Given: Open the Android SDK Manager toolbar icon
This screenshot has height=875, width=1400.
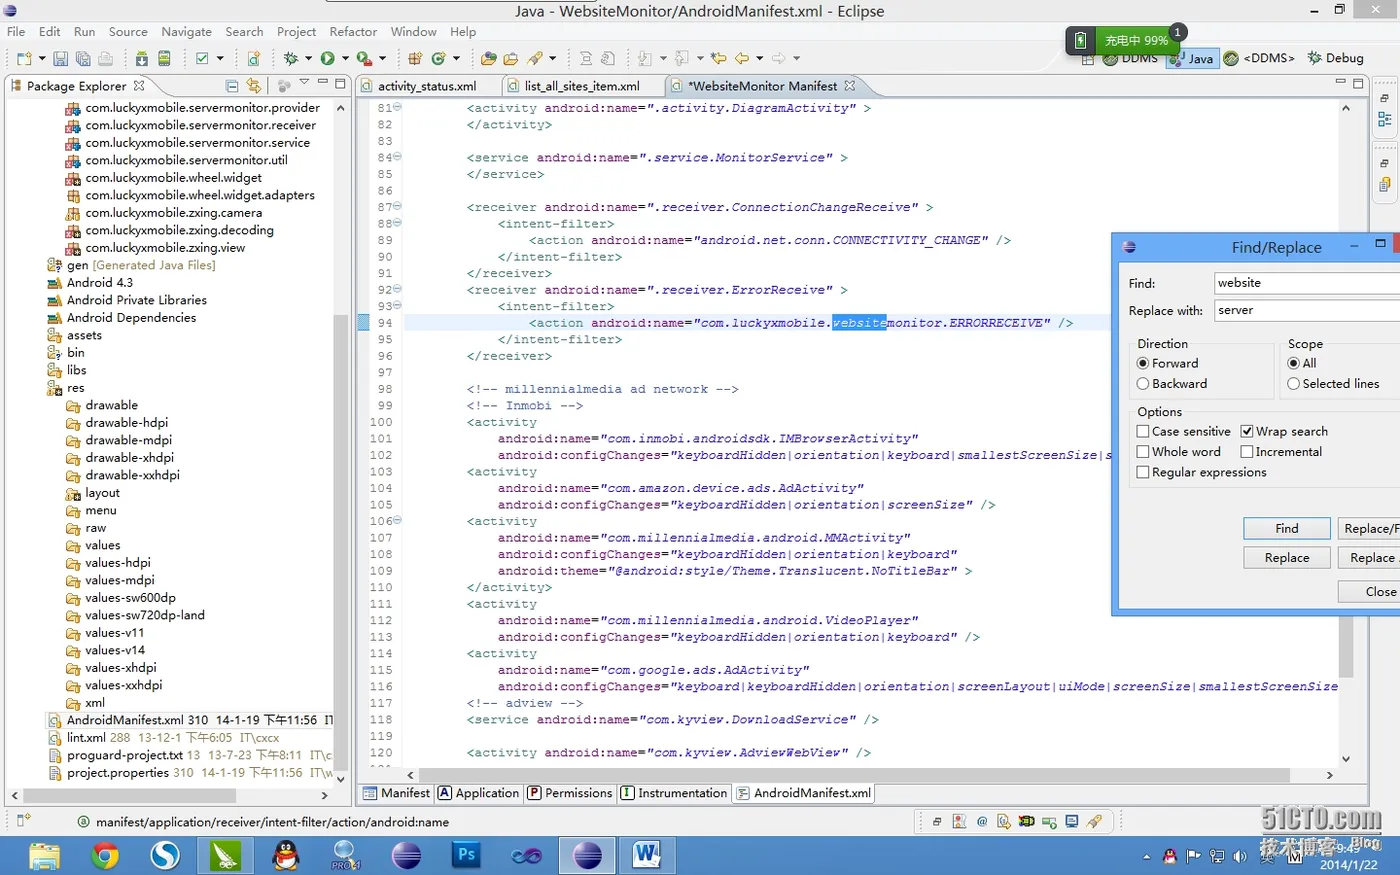Looking at the screenshot, I should pos(142,59).
